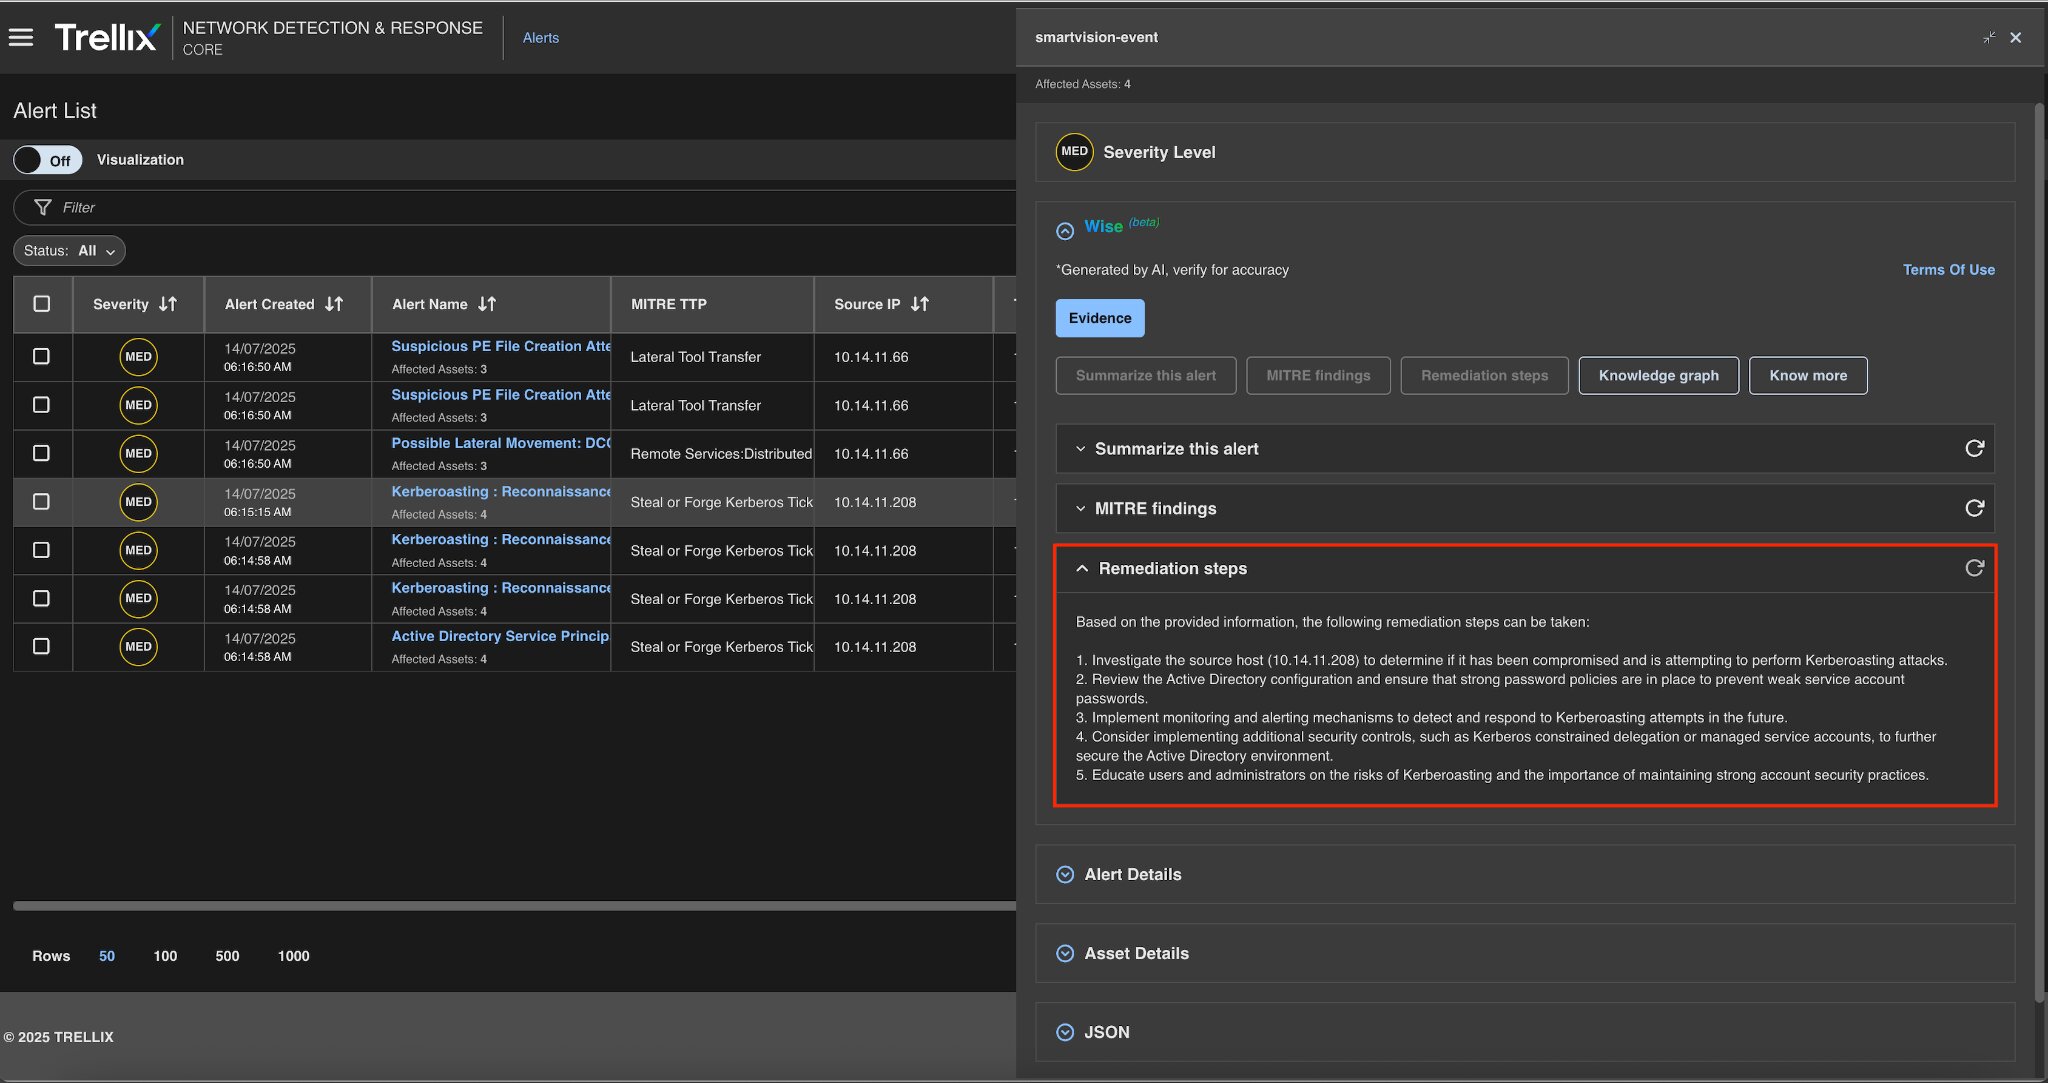This screenshot has height=1083, width=2048.
Task: Click the Know more button
Action: click(x=1808, y=376)
